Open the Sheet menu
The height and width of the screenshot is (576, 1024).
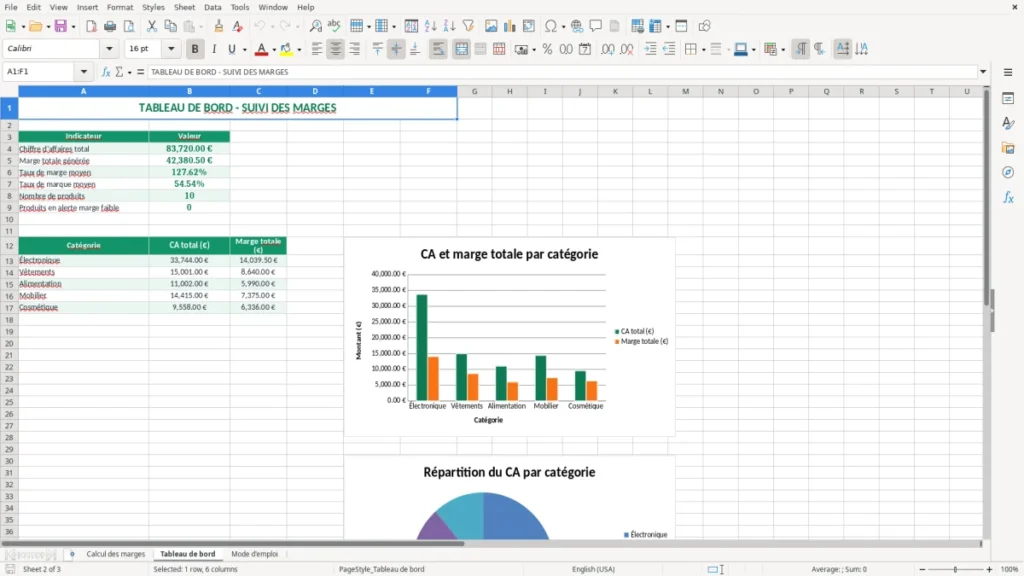click(x=184, y=7)
